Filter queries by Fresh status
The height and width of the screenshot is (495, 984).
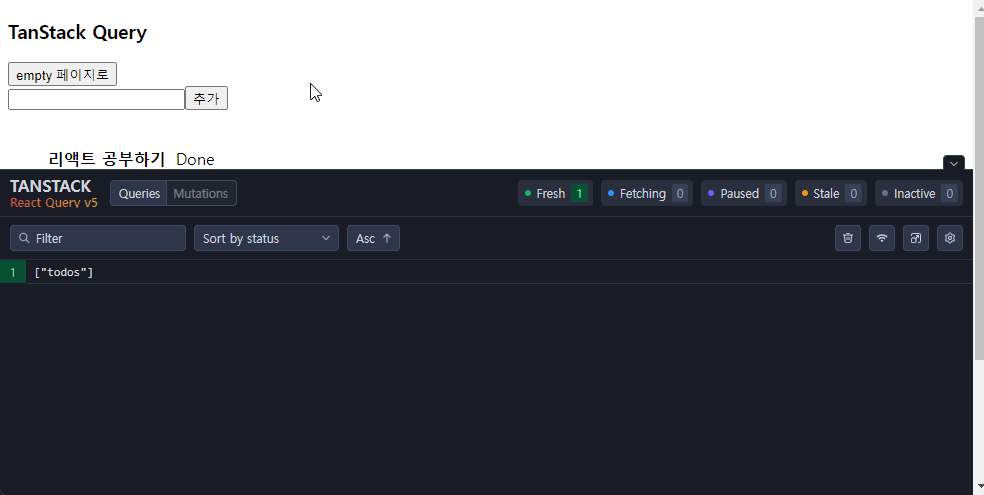(555, 193)
